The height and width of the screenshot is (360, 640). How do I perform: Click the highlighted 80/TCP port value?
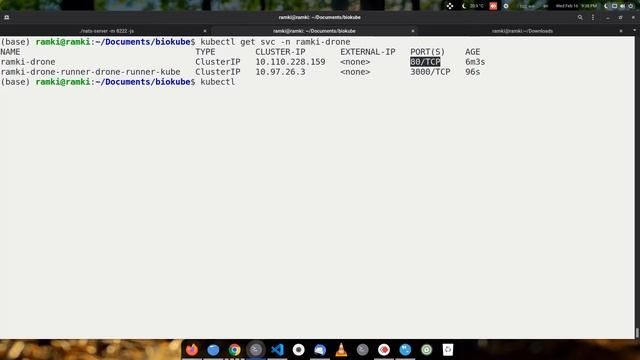pyautogui.click(x=425, y=62)
